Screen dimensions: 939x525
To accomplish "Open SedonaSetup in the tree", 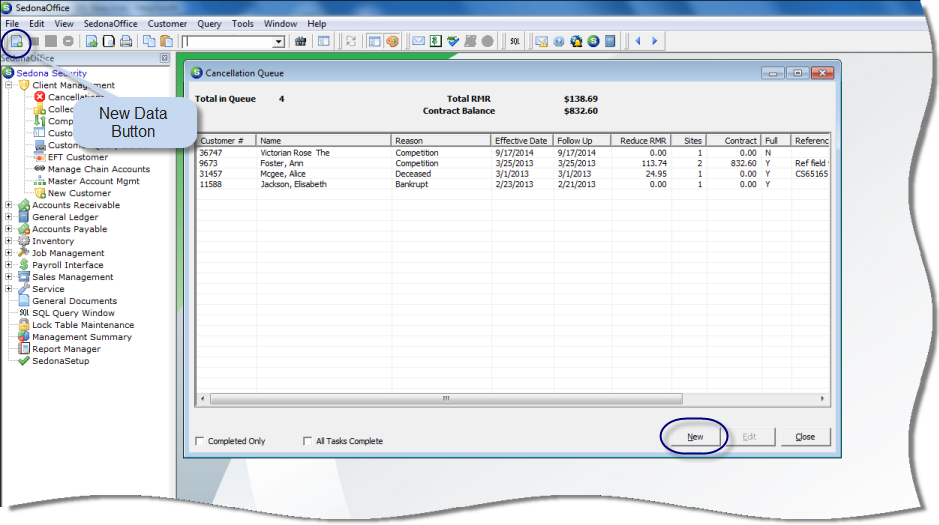I will [60, 360].
